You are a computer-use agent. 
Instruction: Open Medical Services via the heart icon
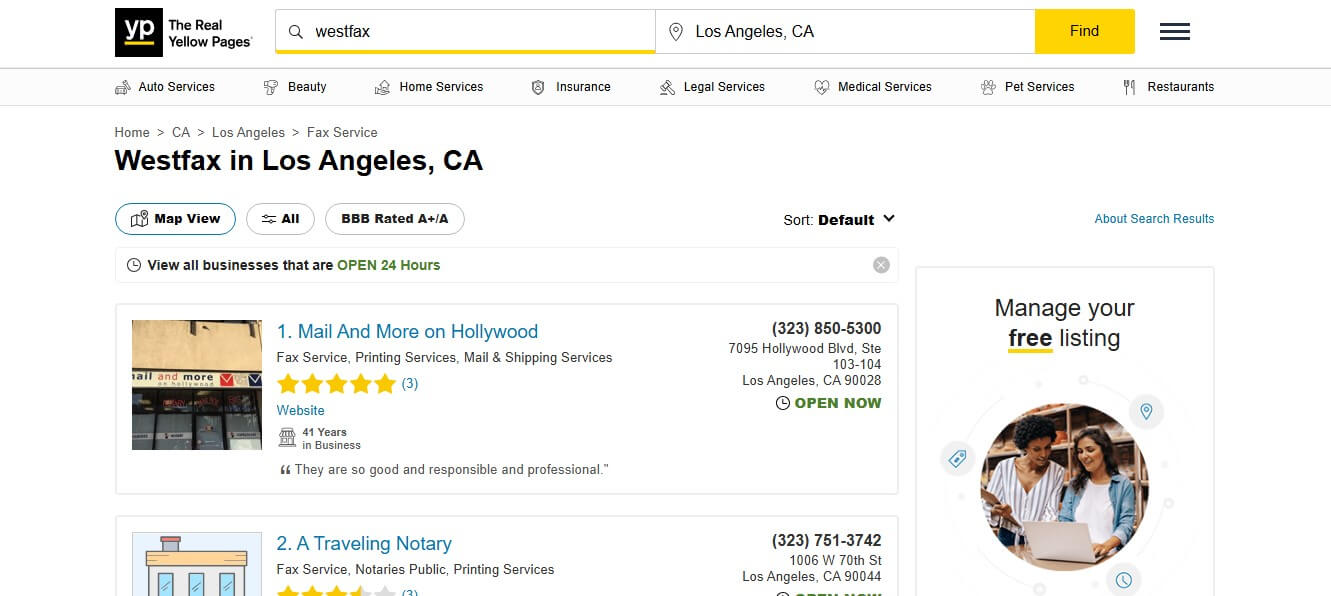[x=822, y=87]
